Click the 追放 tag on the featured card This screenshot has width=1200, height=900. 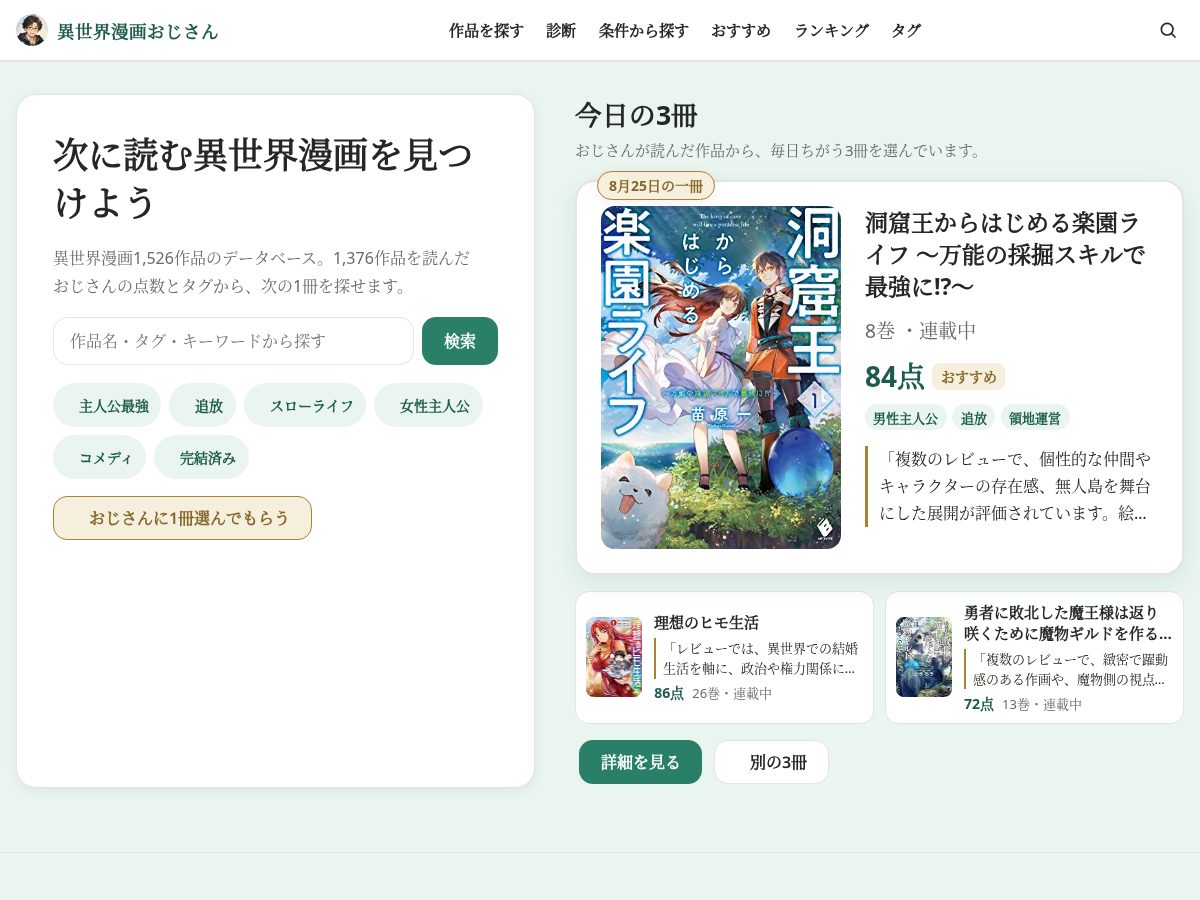click(974, 418)
